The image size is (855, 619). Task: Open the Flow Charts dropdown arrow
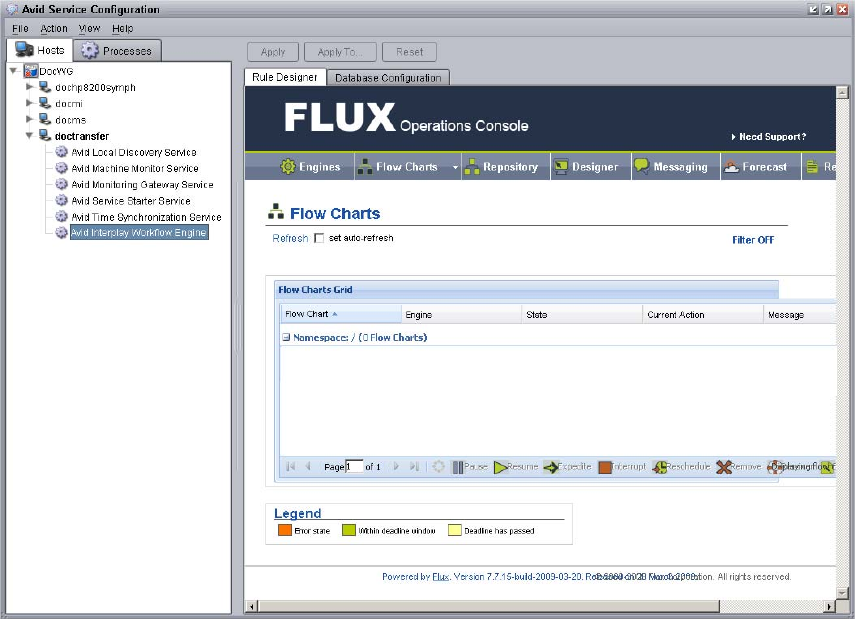point(455,167)
